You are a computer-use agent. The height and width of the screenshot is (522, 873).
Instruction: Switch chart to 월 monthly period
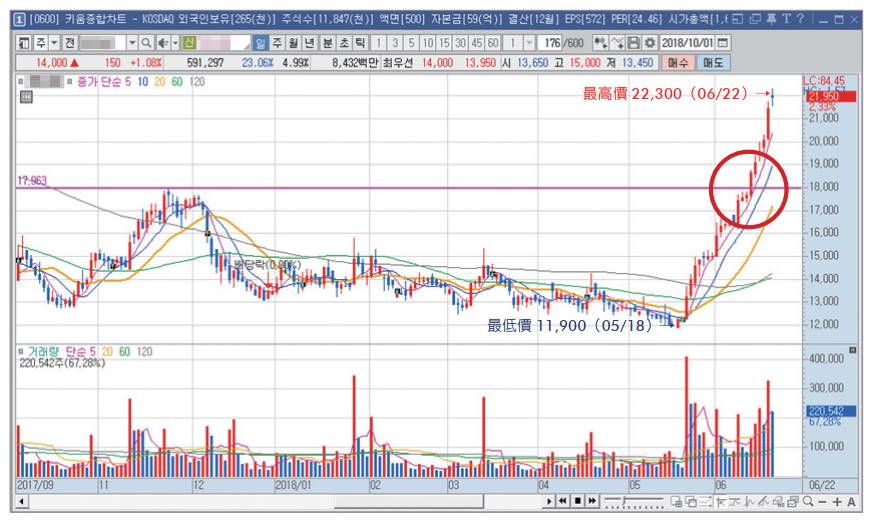(293, 43)
